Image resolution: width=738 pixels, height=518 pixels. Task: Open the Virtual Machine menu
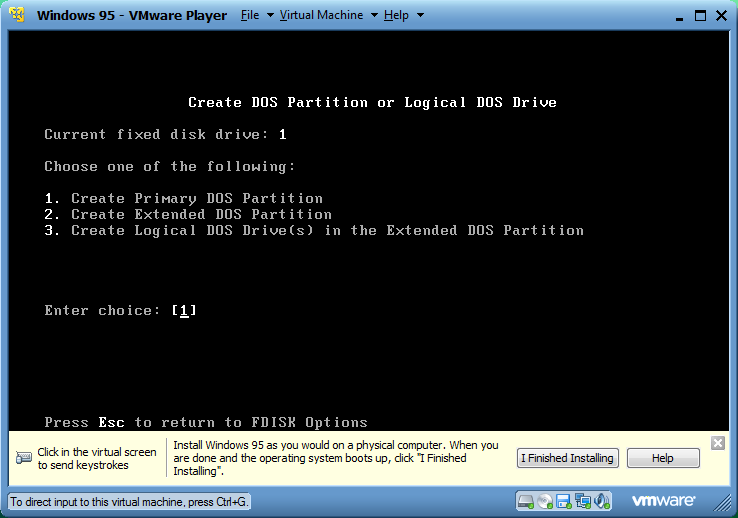tap(321, 15)
